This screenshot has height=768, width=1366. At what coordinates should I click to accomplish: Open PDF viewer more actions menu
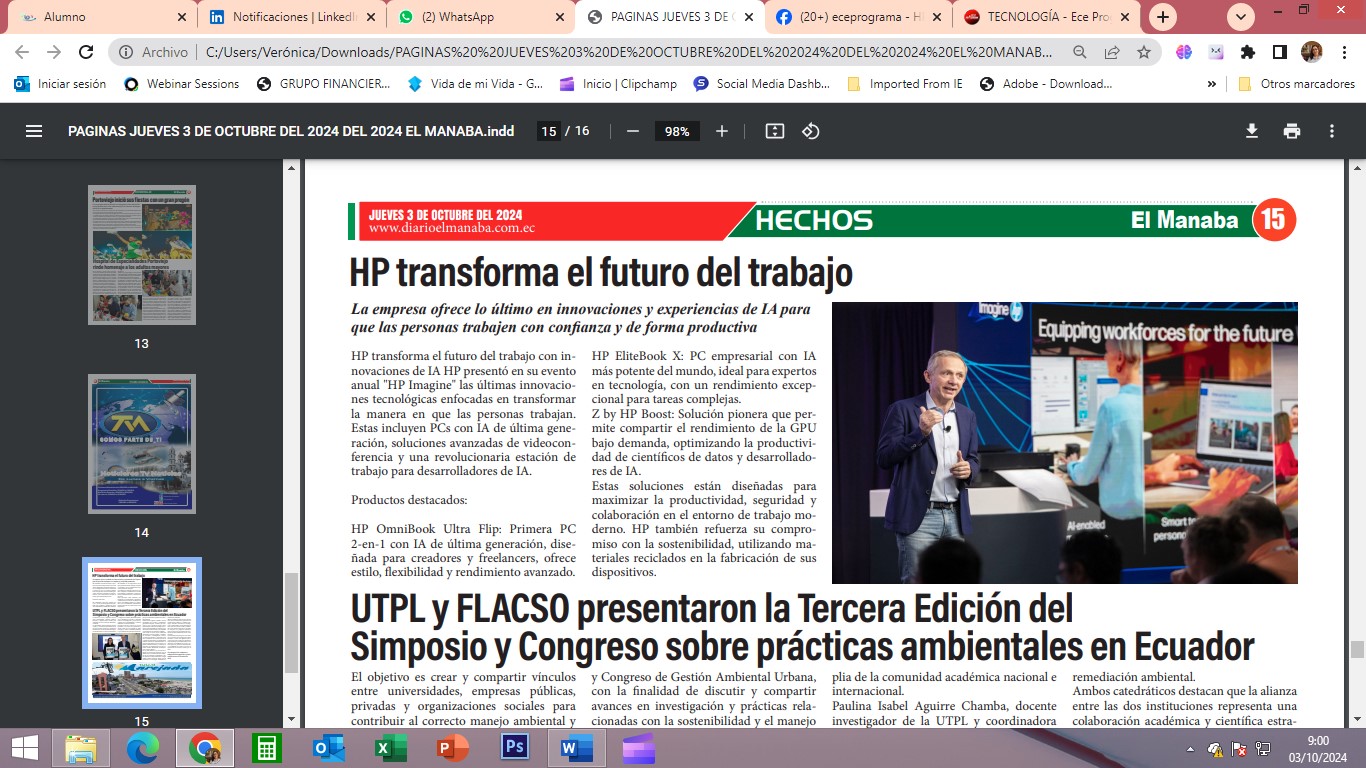tap(1332, 131)
